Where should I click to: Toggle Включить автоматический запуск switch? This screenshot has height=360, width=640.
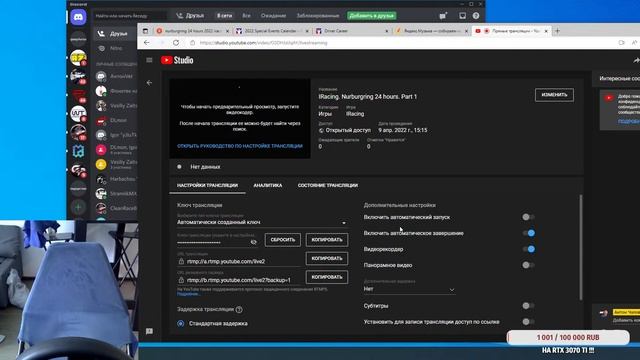point(529,217)
